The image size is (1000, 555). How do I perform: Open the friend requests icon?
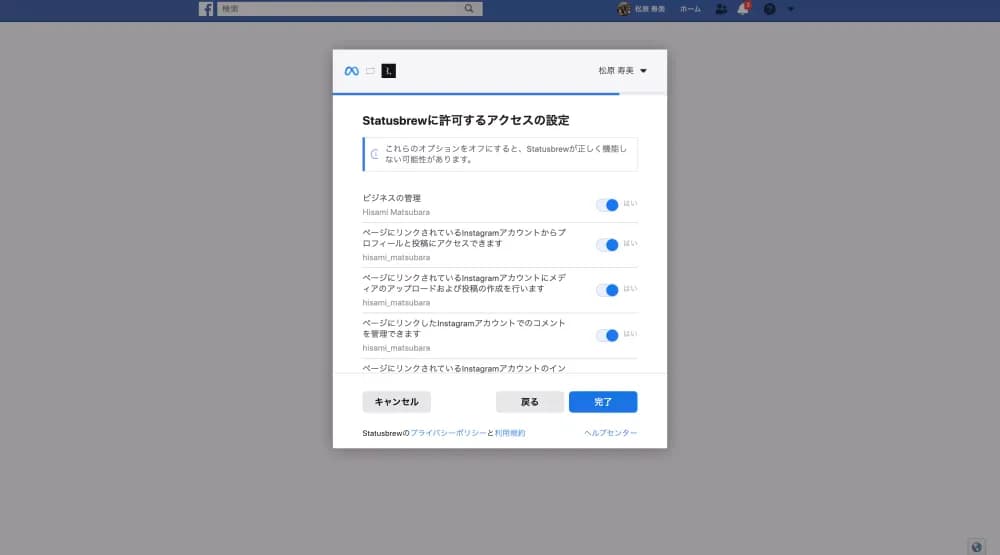pos(721,9)
